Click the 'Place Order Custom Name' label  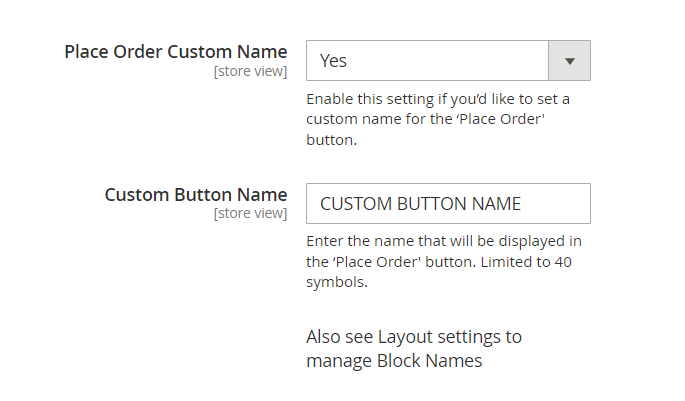[176, 52]
